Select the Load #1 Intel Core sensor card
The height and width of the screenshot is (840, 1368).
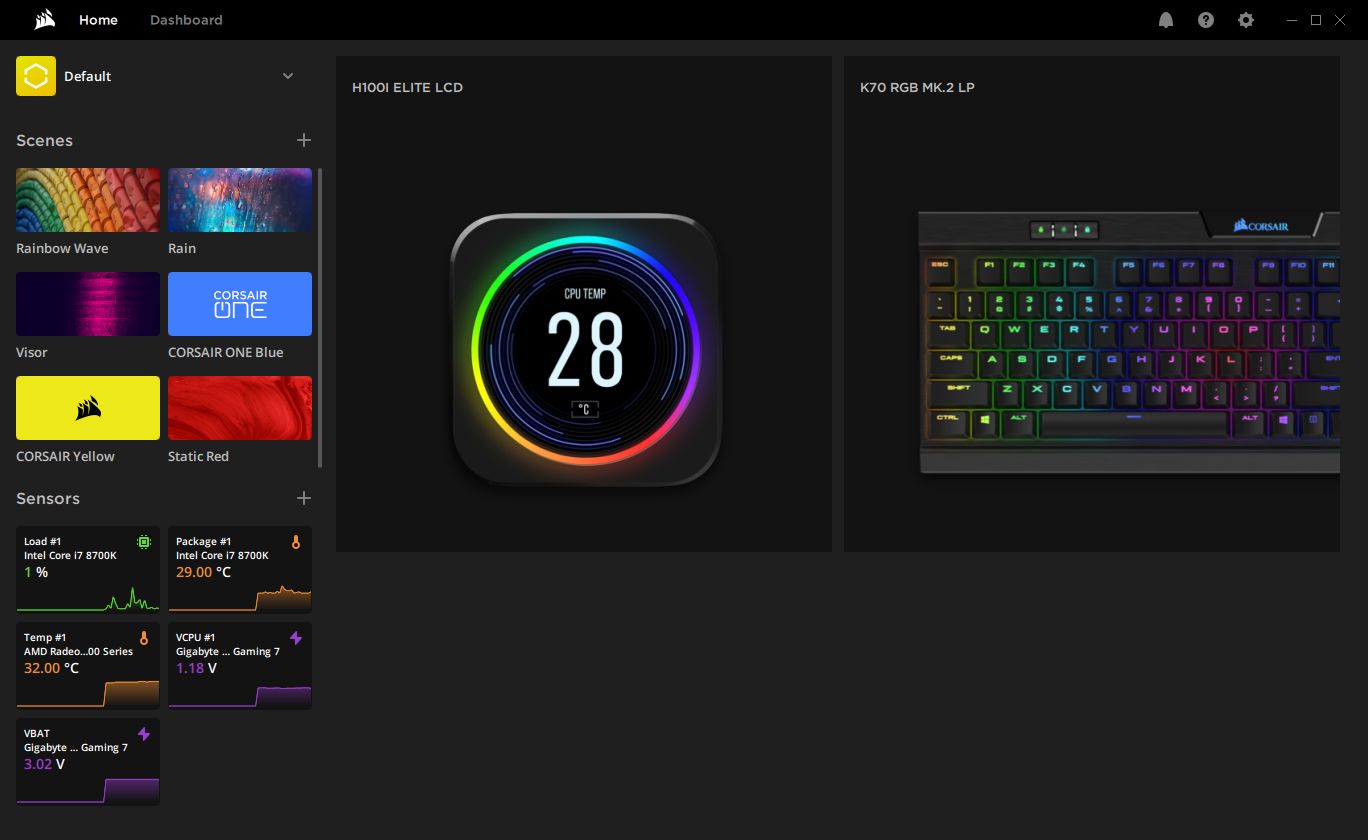pyautogui.click(x=88, y=569)
